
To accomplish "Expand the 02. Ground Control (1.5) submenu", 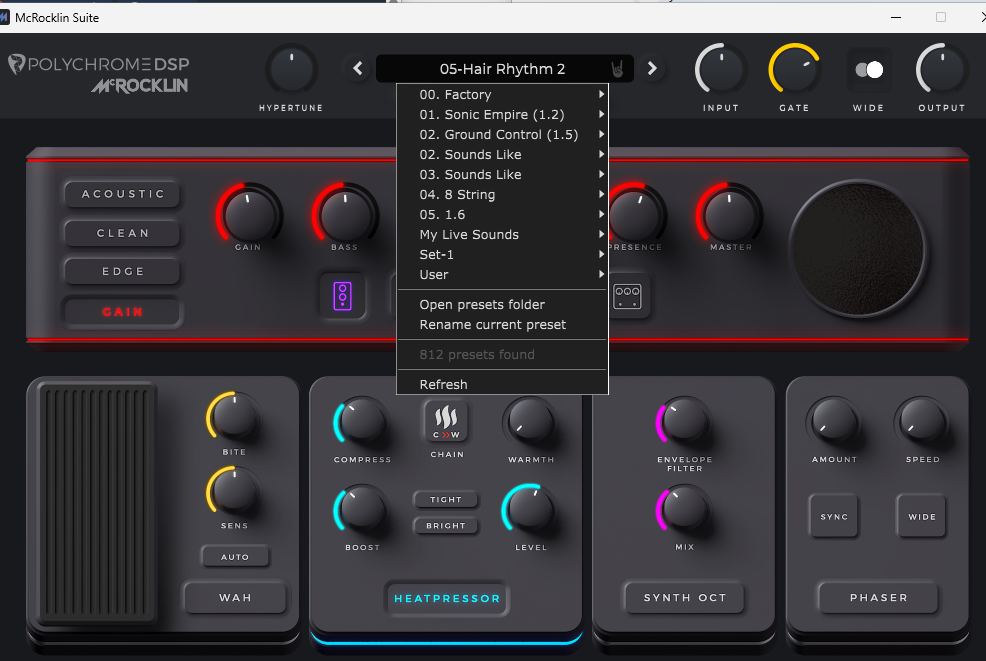I will pos(502,135).
